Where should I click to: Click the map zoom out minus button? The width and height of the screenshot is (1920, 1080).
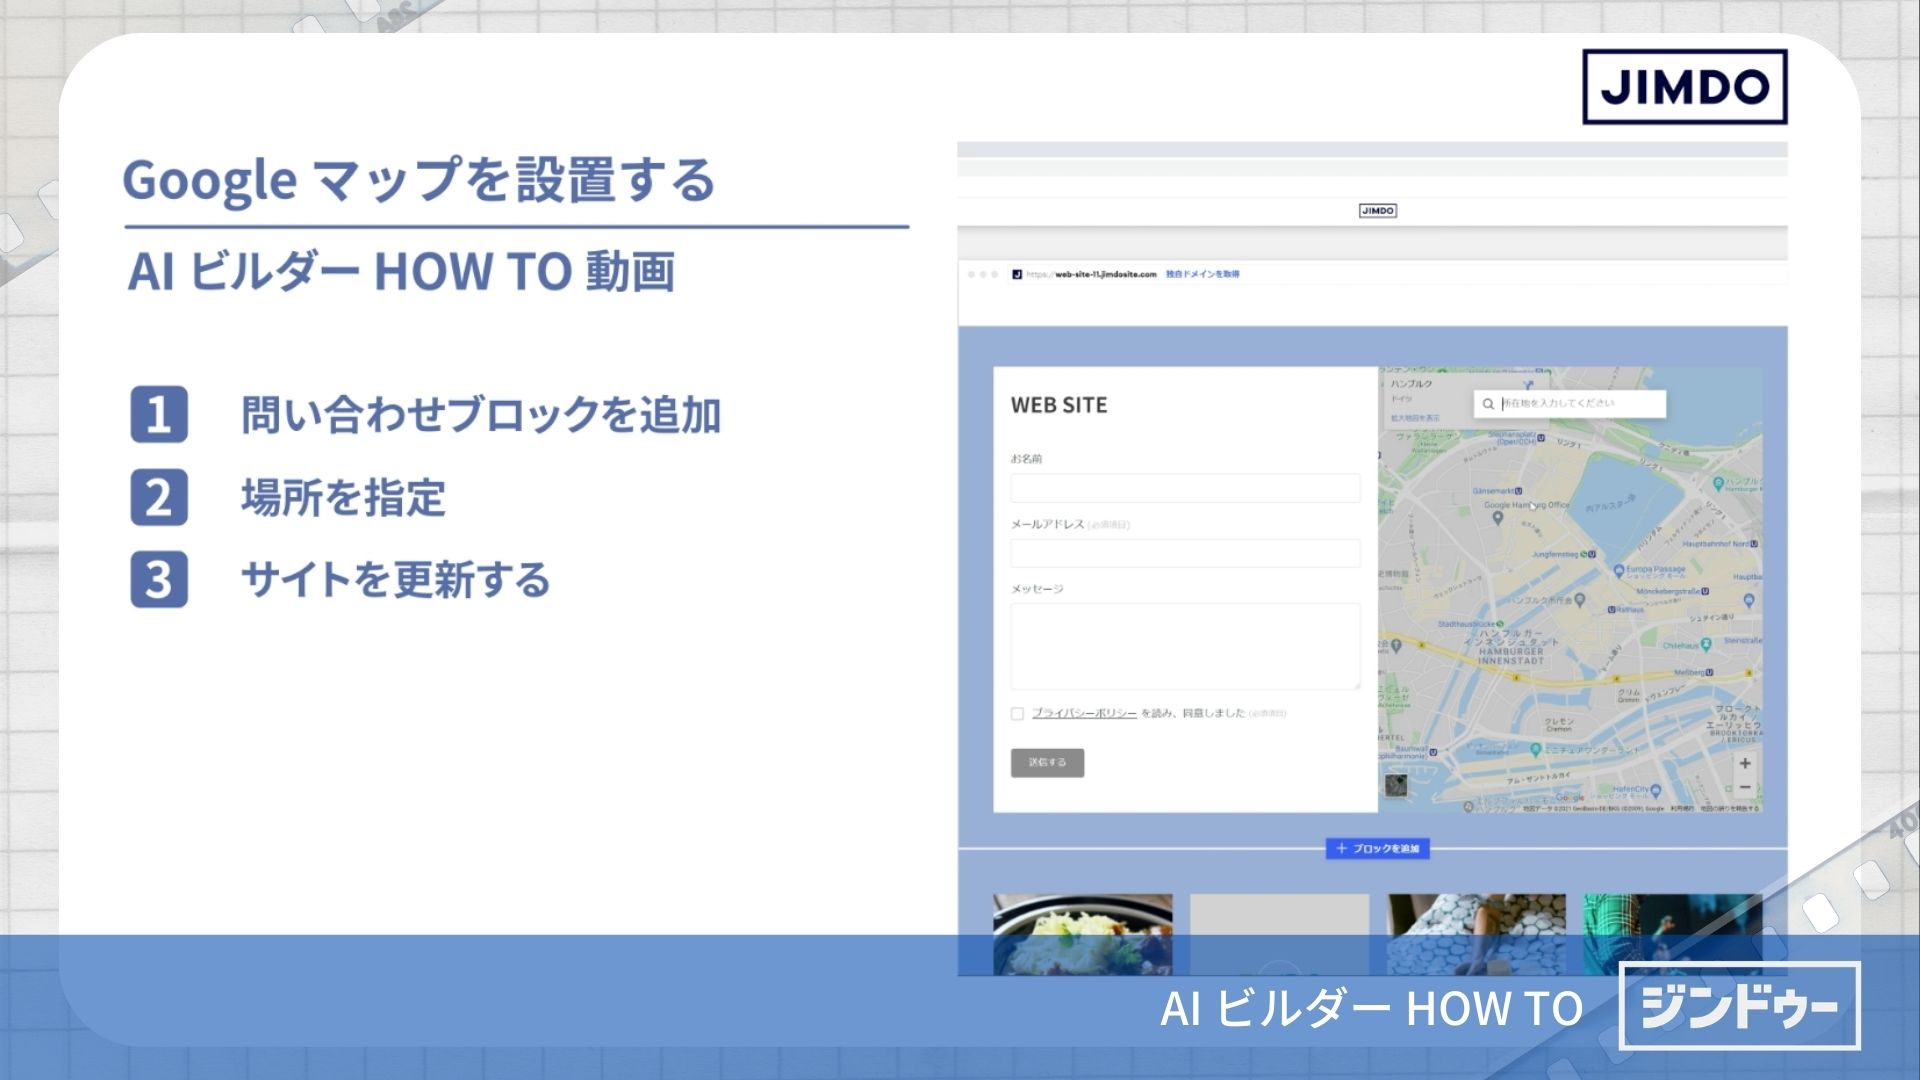click(1745, 787)
